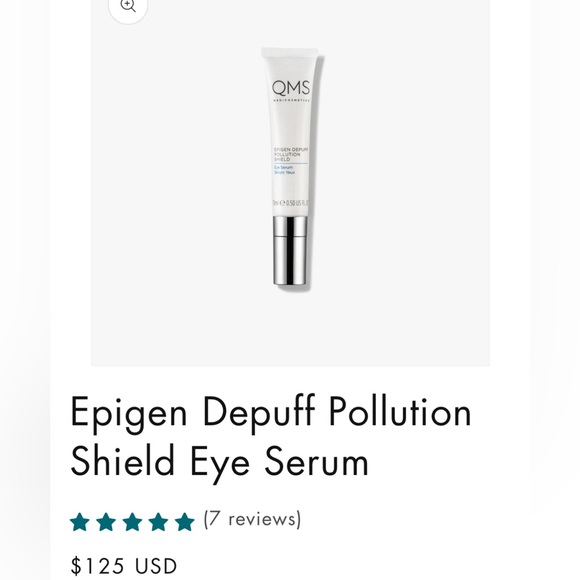Click the word Pollution in product title
Viewport: 580px width, 580px height.
pos(400,411)
